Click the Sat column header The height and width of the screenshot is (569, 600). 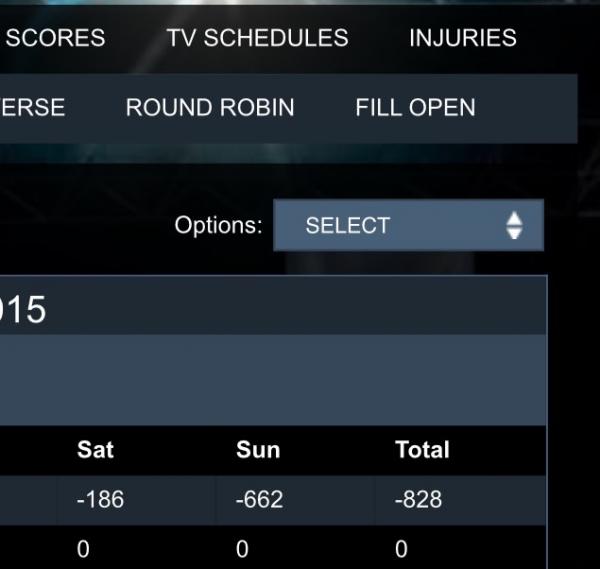coord(95,450)
